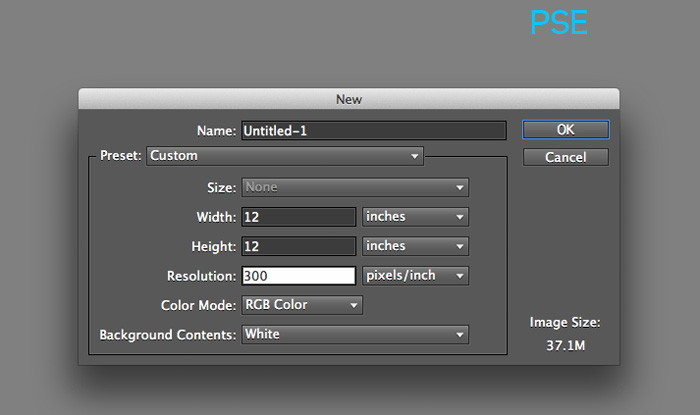This screenshot has height=415, width=700.
Task: Open the Width units dropdown
Action: point(415,217)
